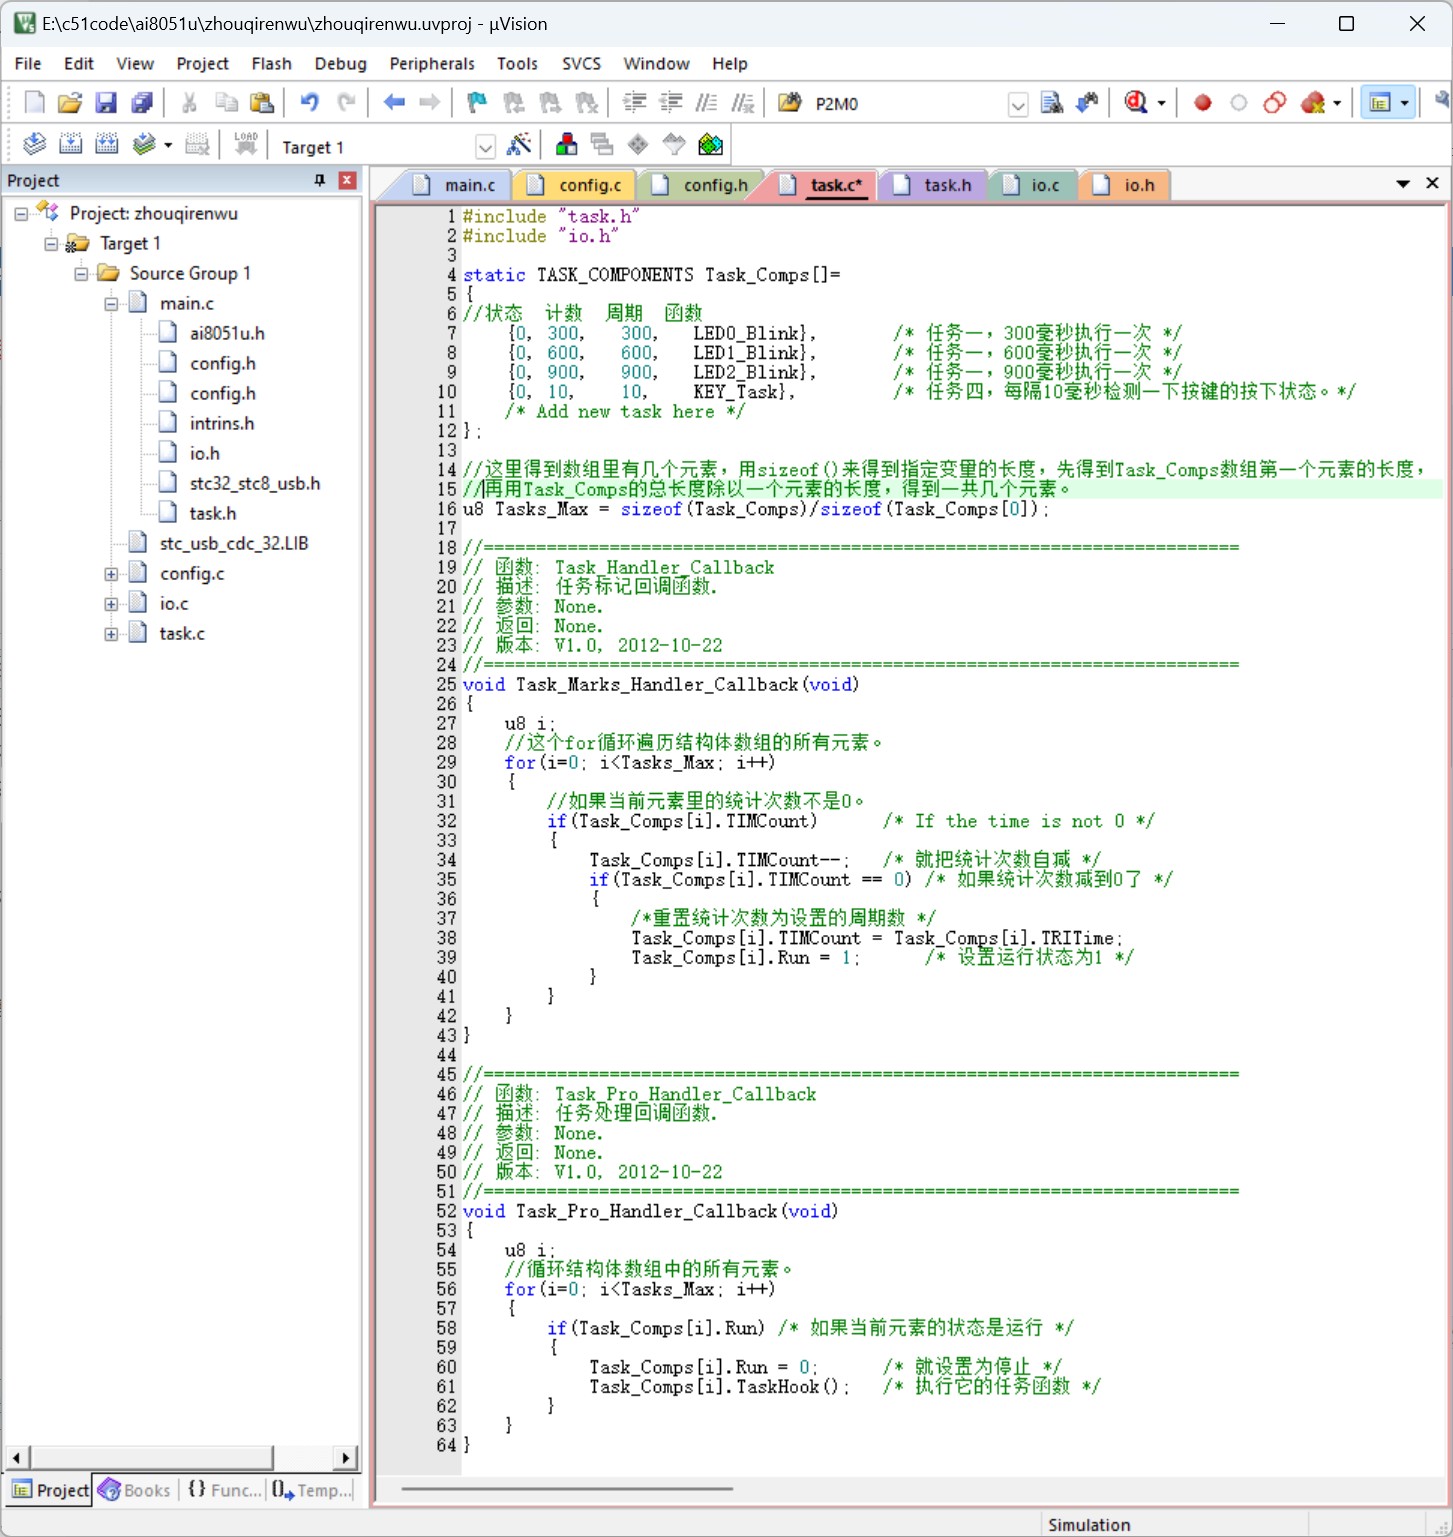Collapse Project: zhouqirenwu tree node
Image resolution: width=1453 pixels, height=1537 pixels.
(x=21, y=214)
